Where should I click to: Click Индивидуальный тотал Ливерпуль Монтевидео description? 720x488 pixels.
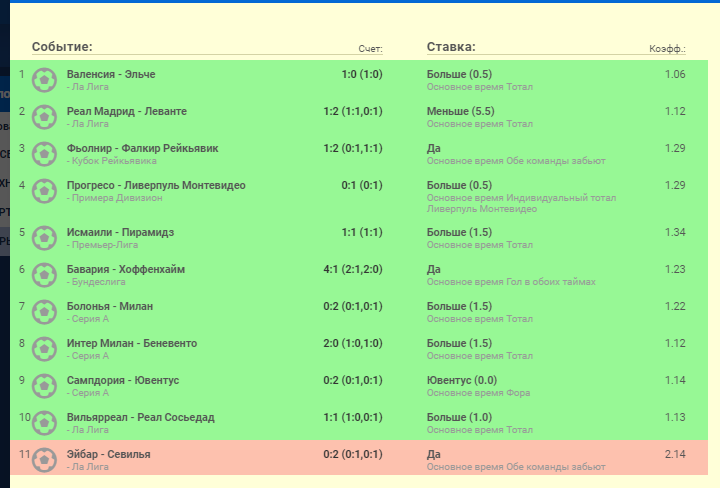tap(521, 203)
